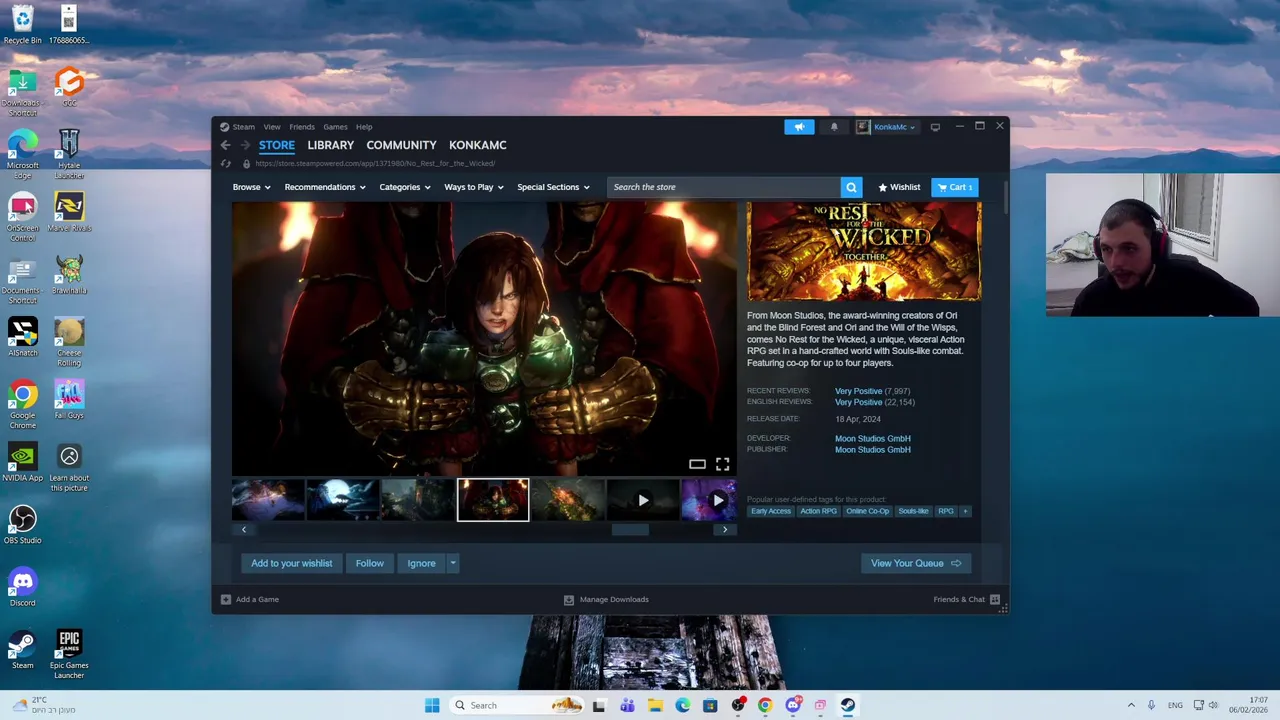Switch to the LIBRARY tab
Viewport: 1280px width, 720px height.
pos(330,145)
